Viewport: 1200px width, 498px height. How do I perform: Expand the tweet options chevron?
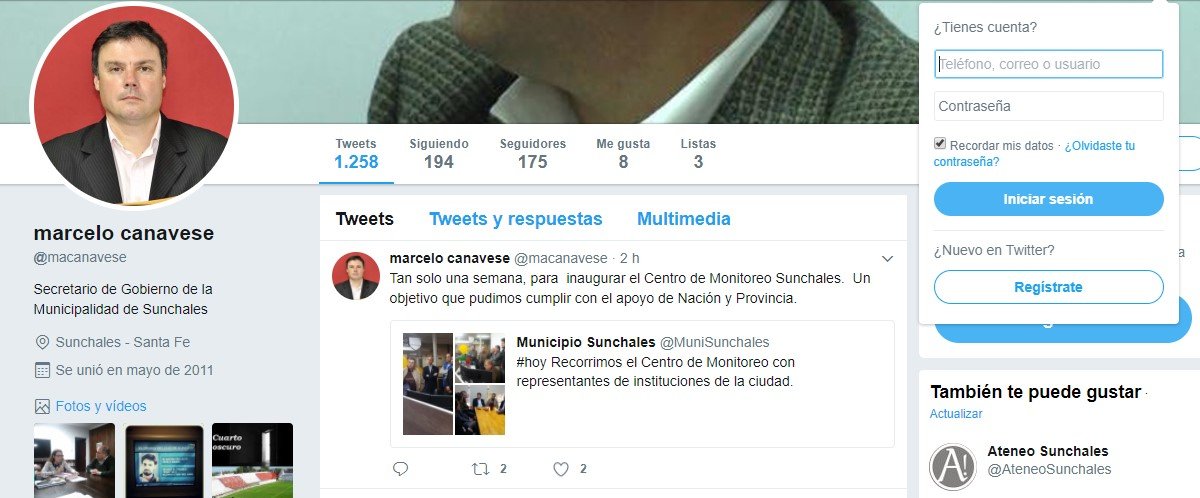tap(887, 259)
